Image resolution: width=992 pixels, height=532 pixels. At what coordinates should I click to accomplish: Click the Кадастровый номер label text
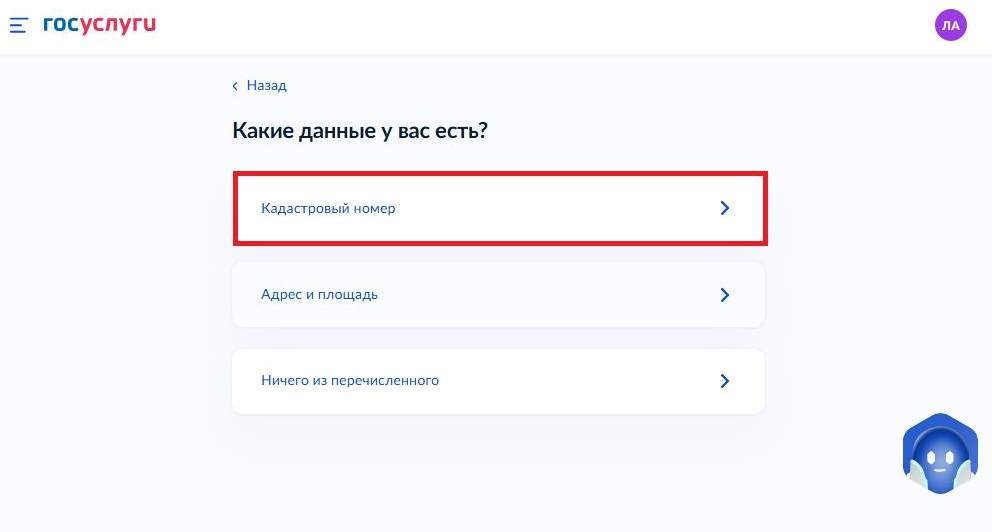tap(328, 209)
